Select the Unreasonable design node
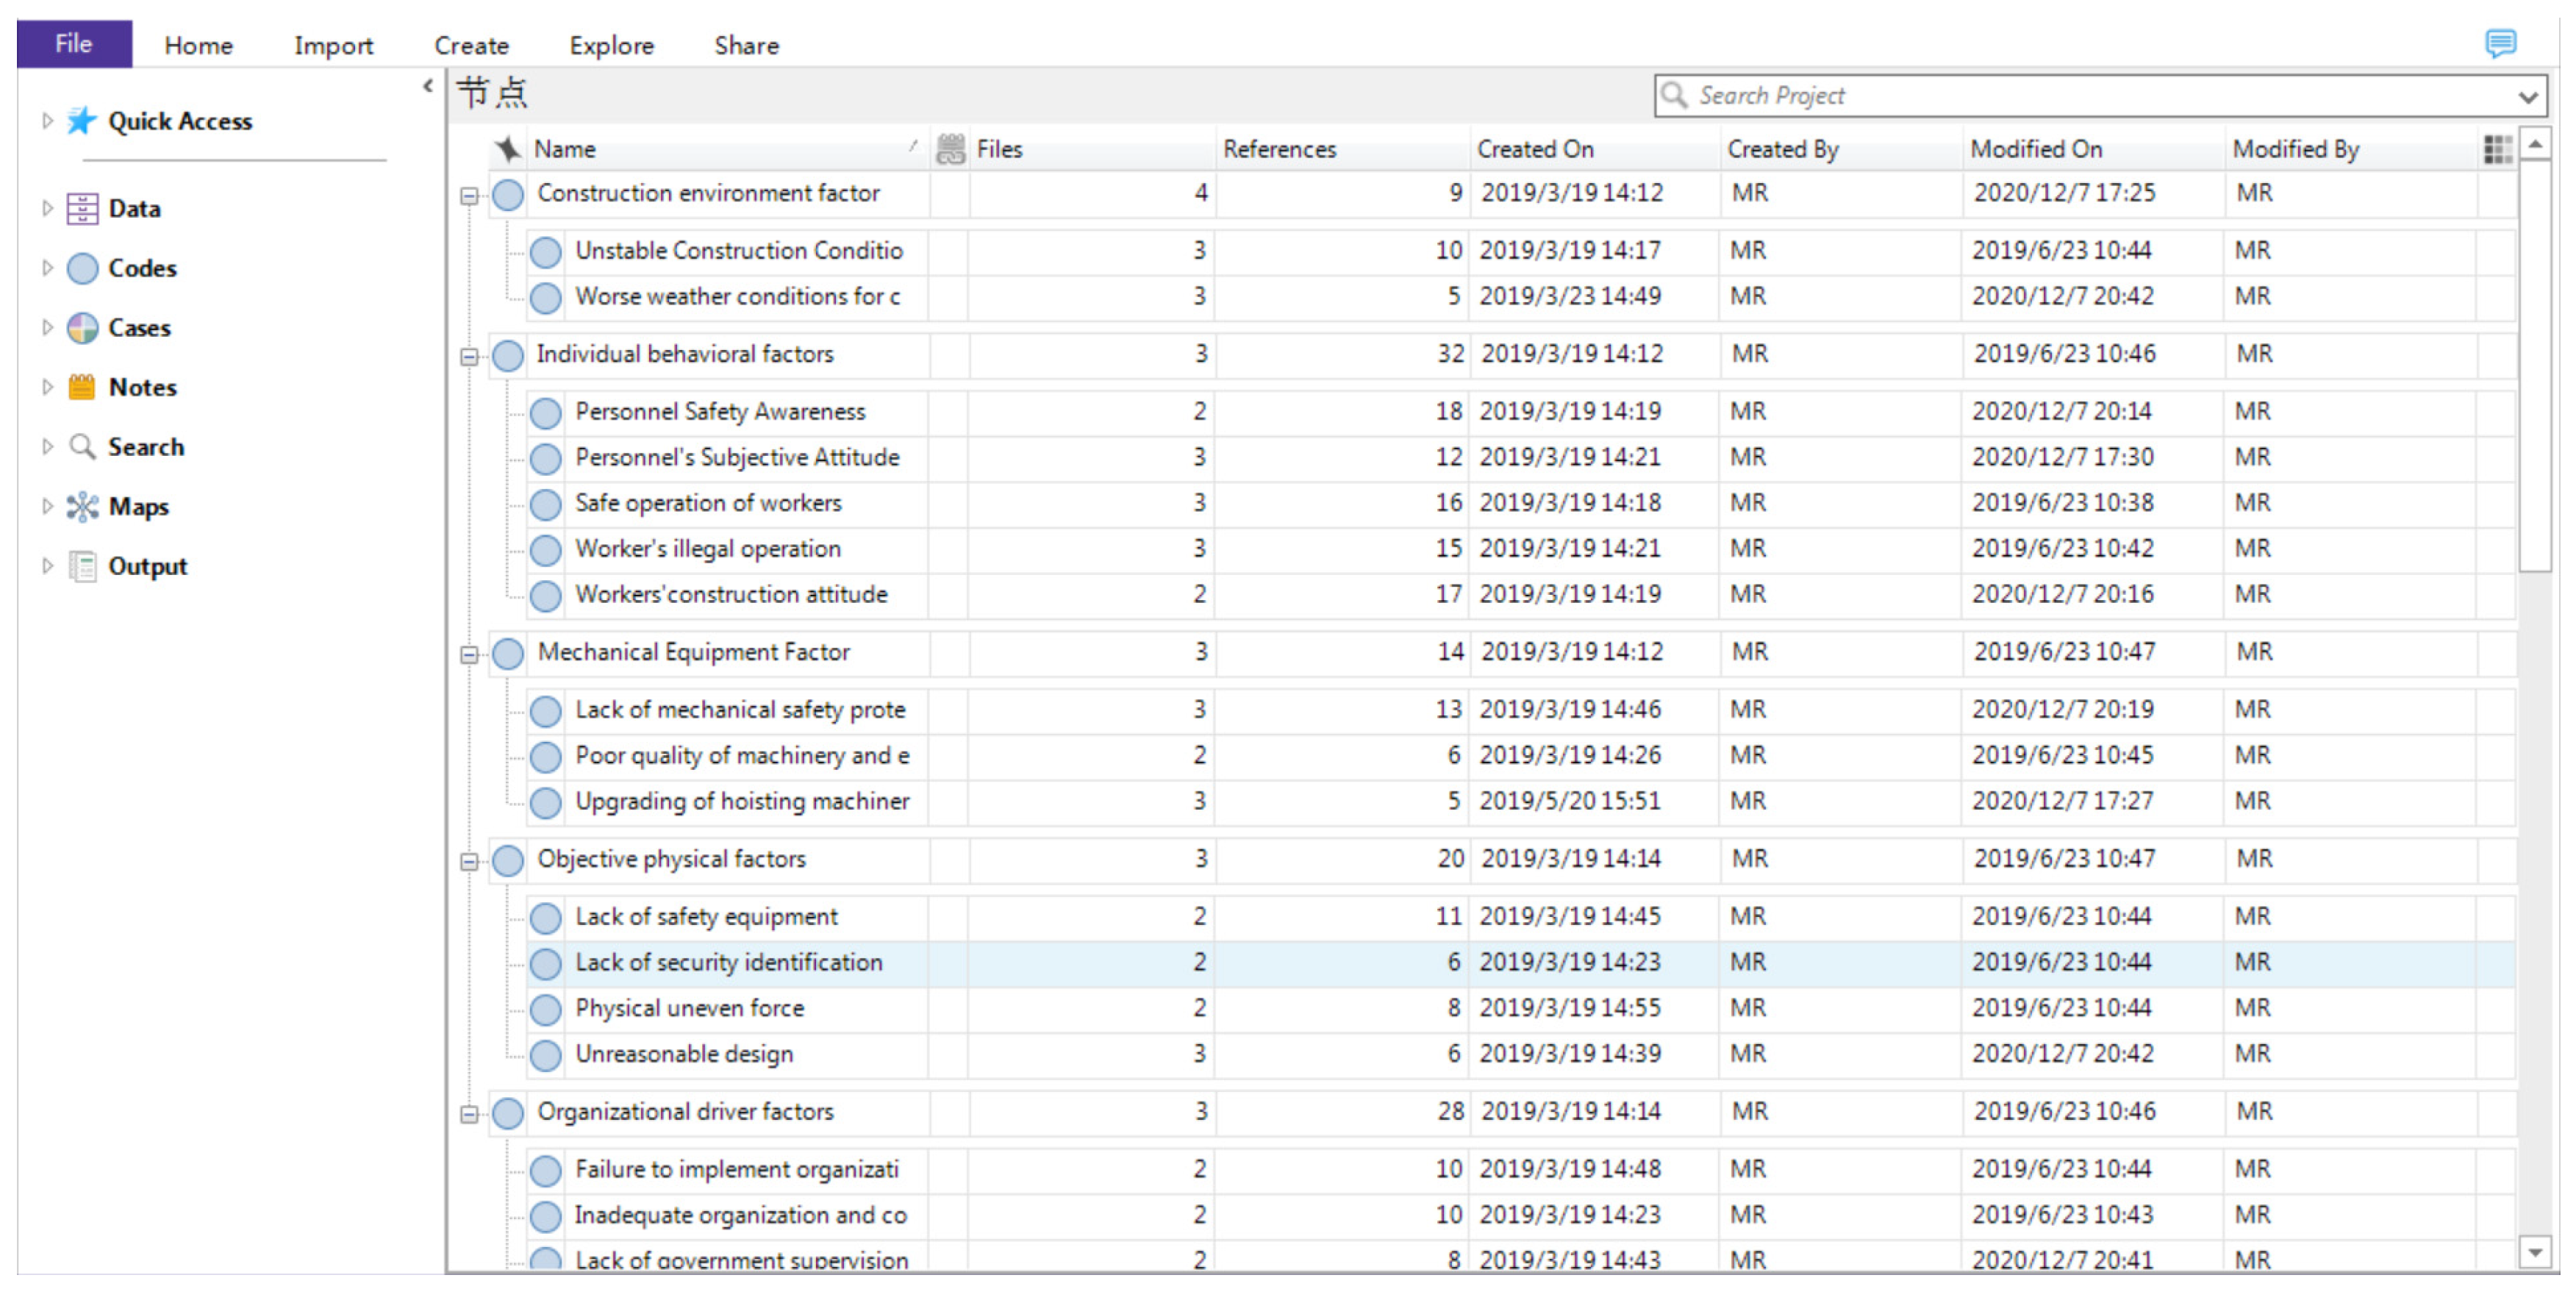The width and height of the screenshot is (2576, 1289). point(684,1054)
